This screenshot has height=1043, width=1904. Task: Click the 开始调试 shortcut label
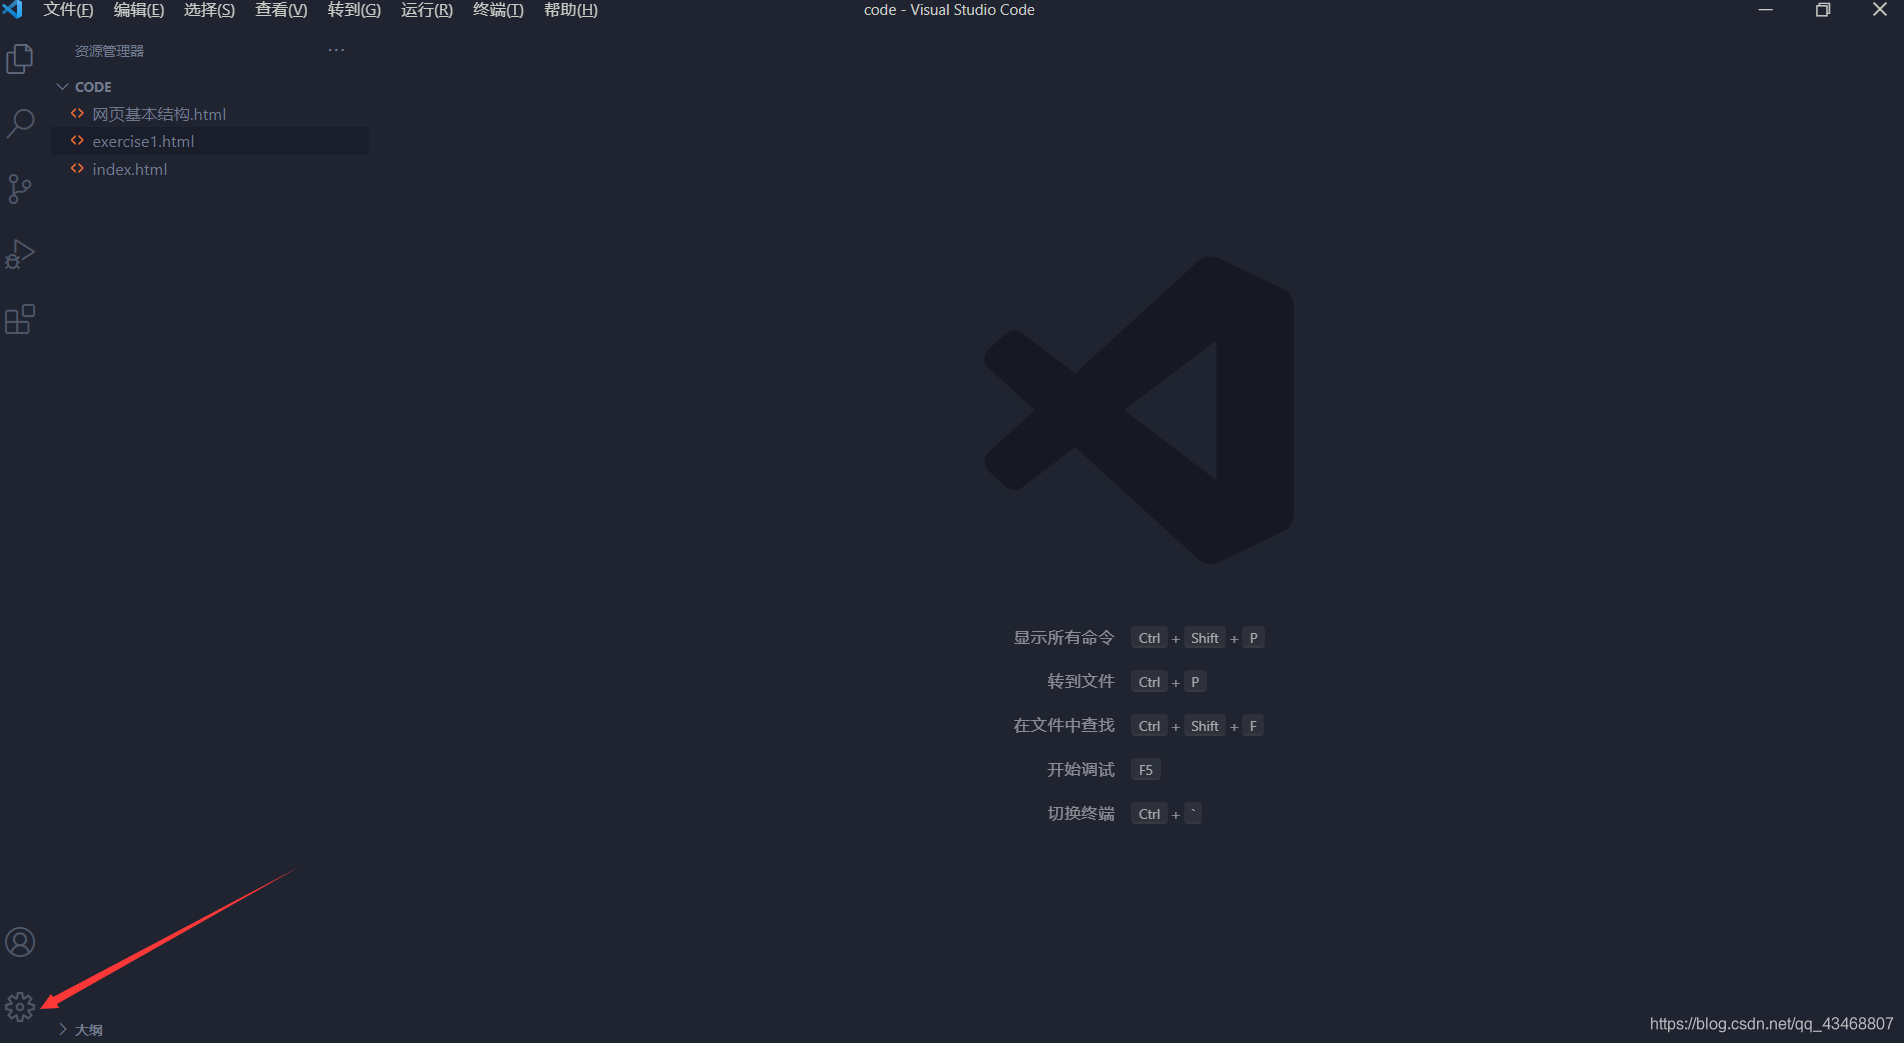click(x=1081, y=770)
